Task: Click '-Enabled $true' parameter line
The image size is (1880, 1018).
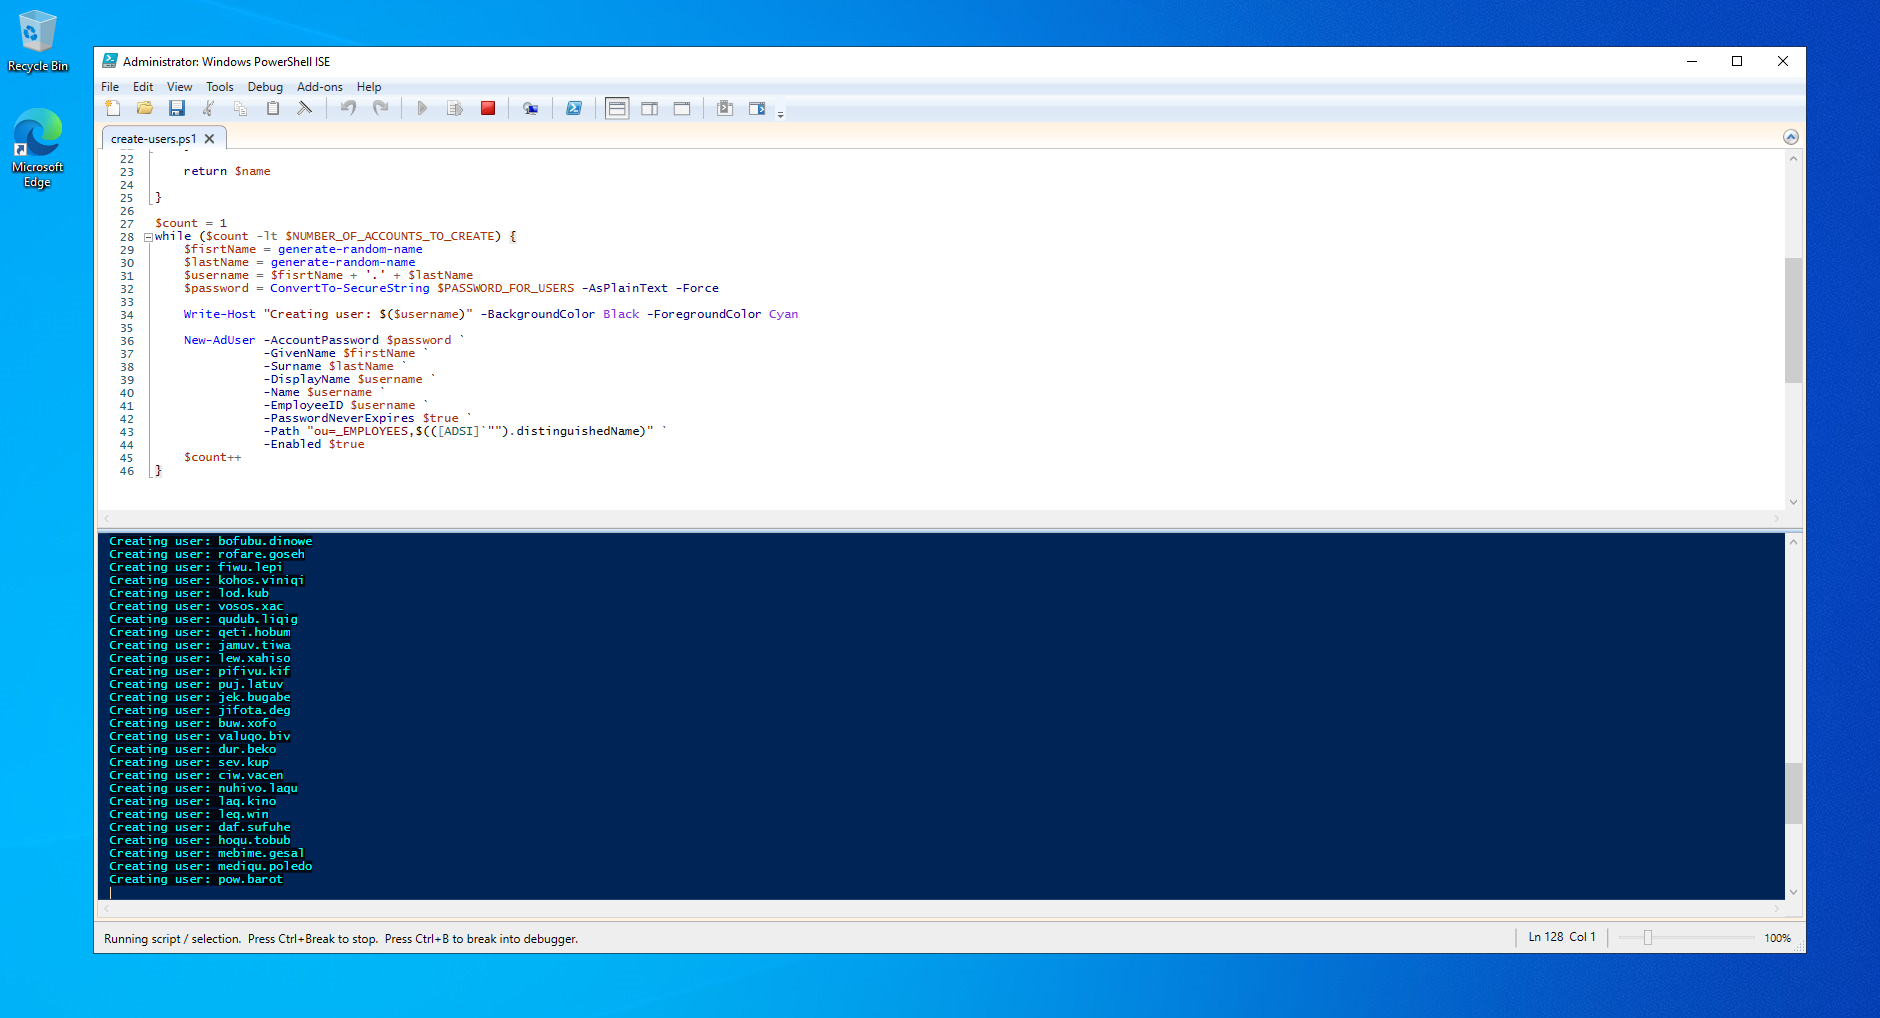Action: point(314,444)
